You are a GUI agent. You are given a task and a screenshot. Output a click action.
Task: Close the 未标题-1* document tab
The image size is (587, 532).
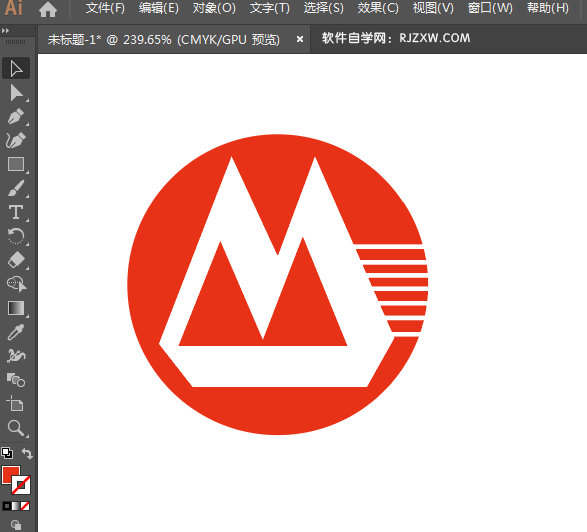click(x=299, y=39)
